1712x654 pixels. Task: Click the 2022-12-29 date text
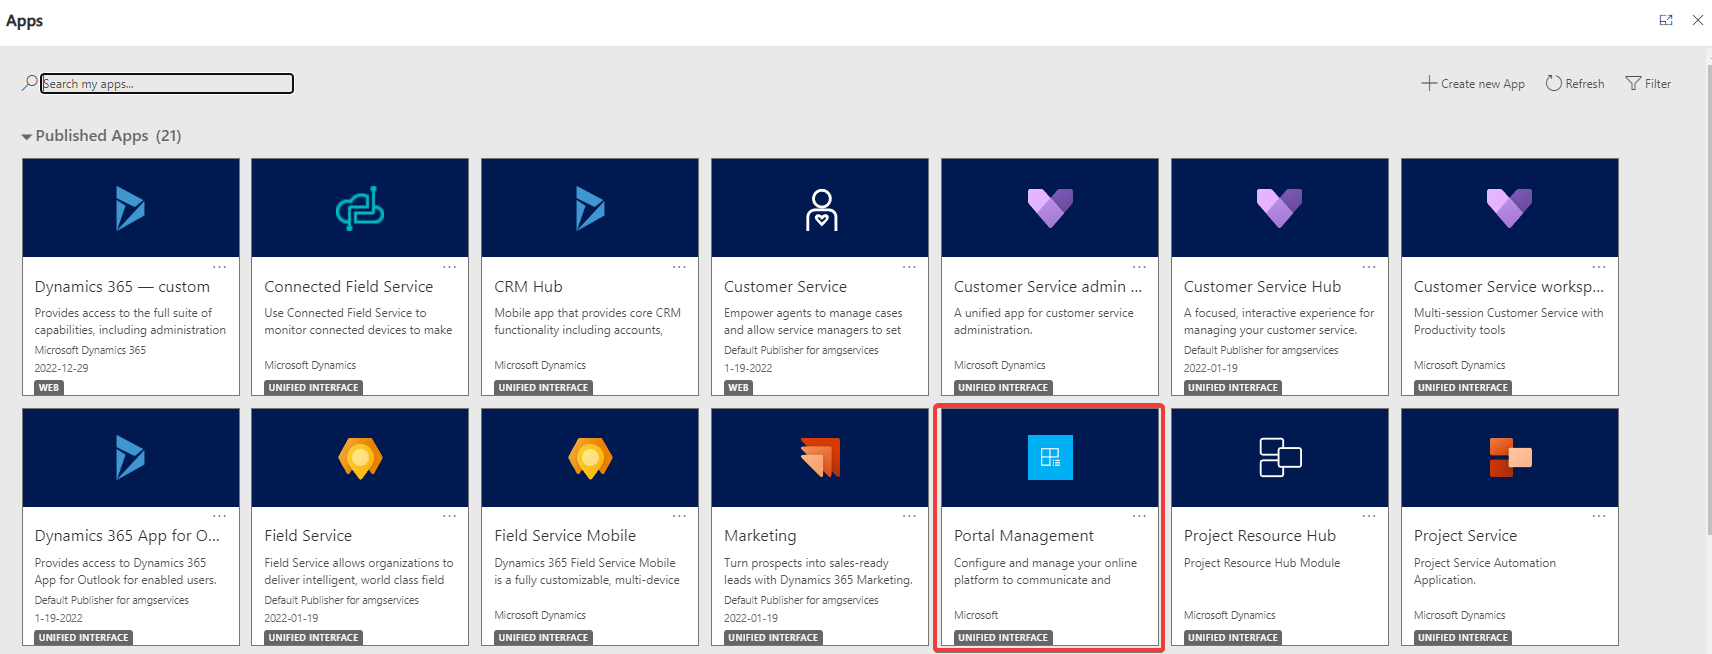[x=61, y=368]
